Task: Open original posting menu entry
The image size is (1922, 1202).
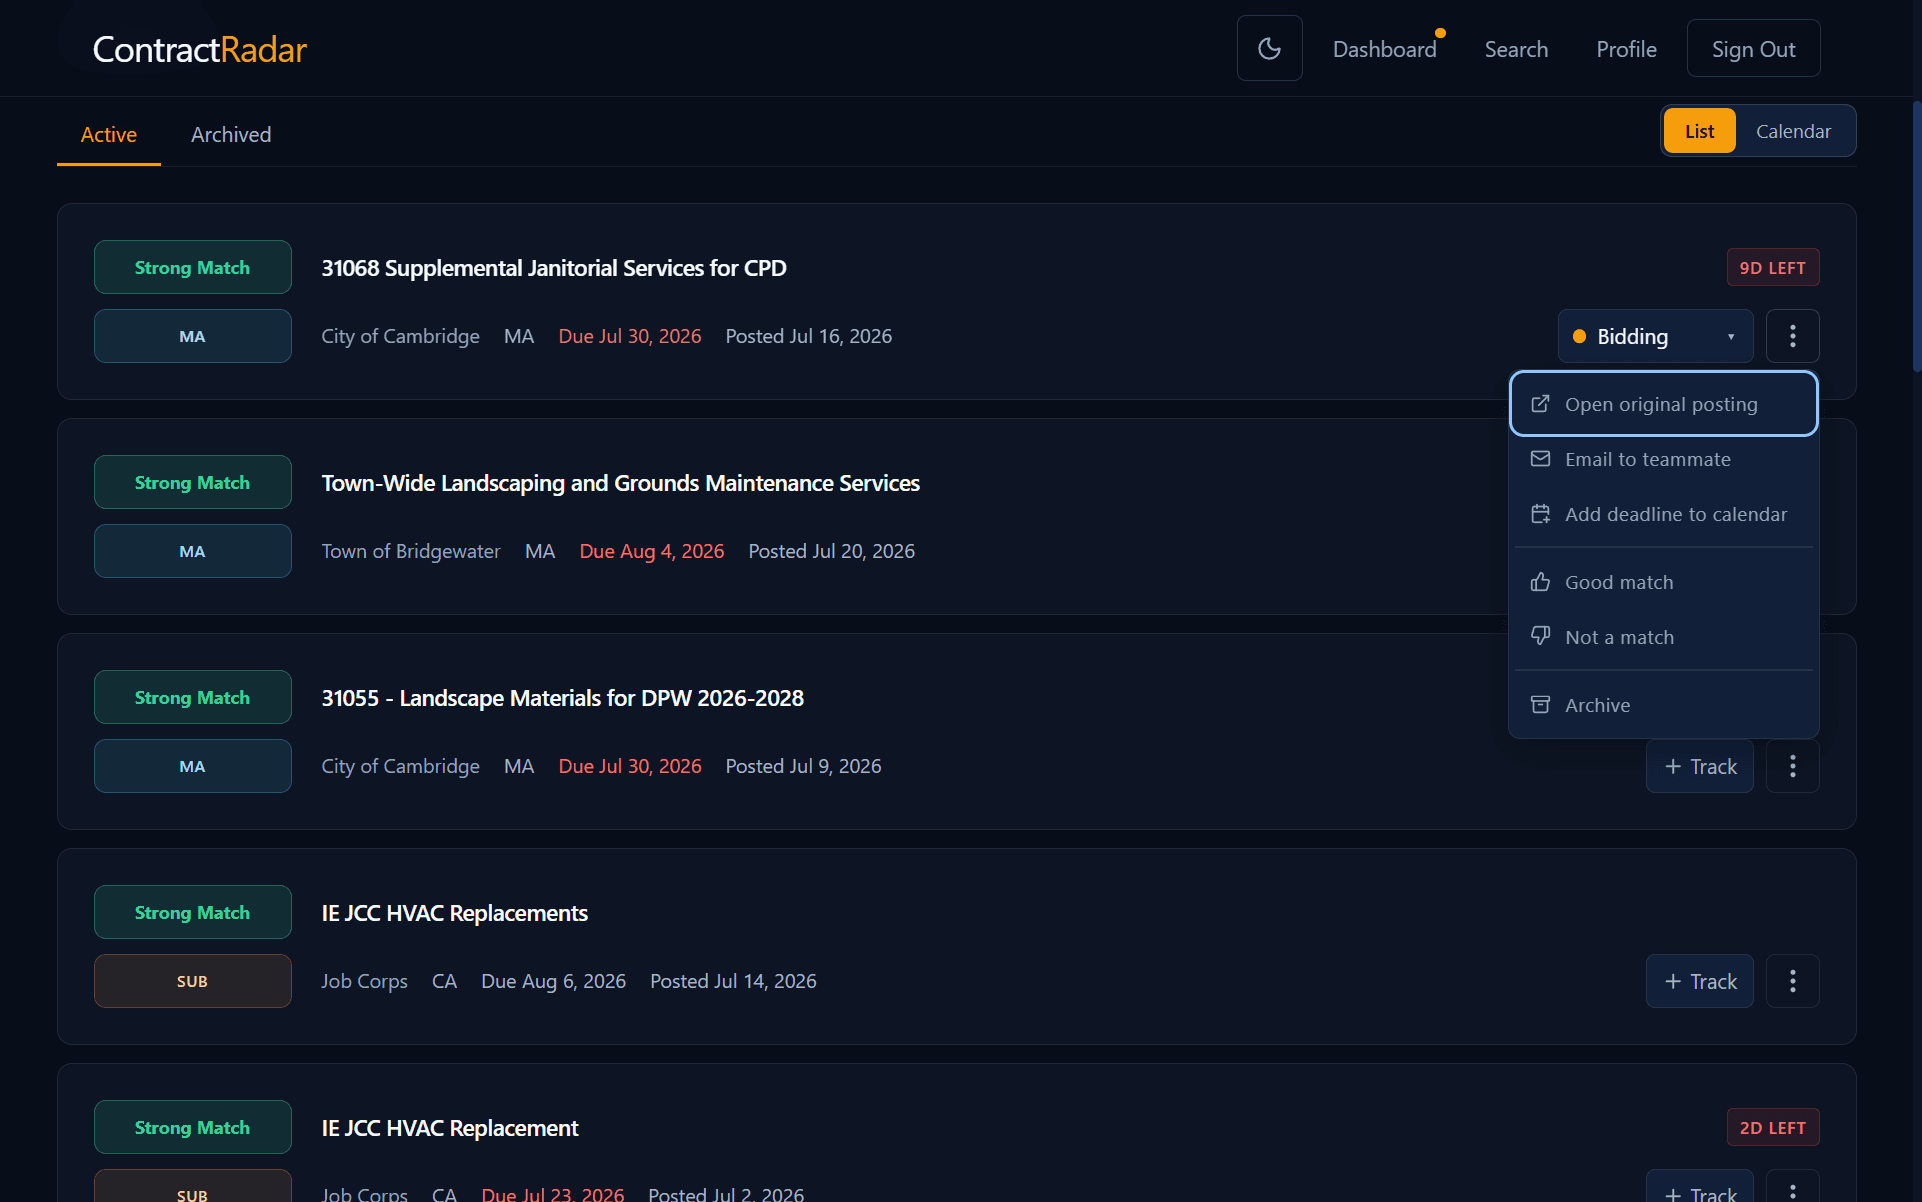Action: (x=1663, y=404)
